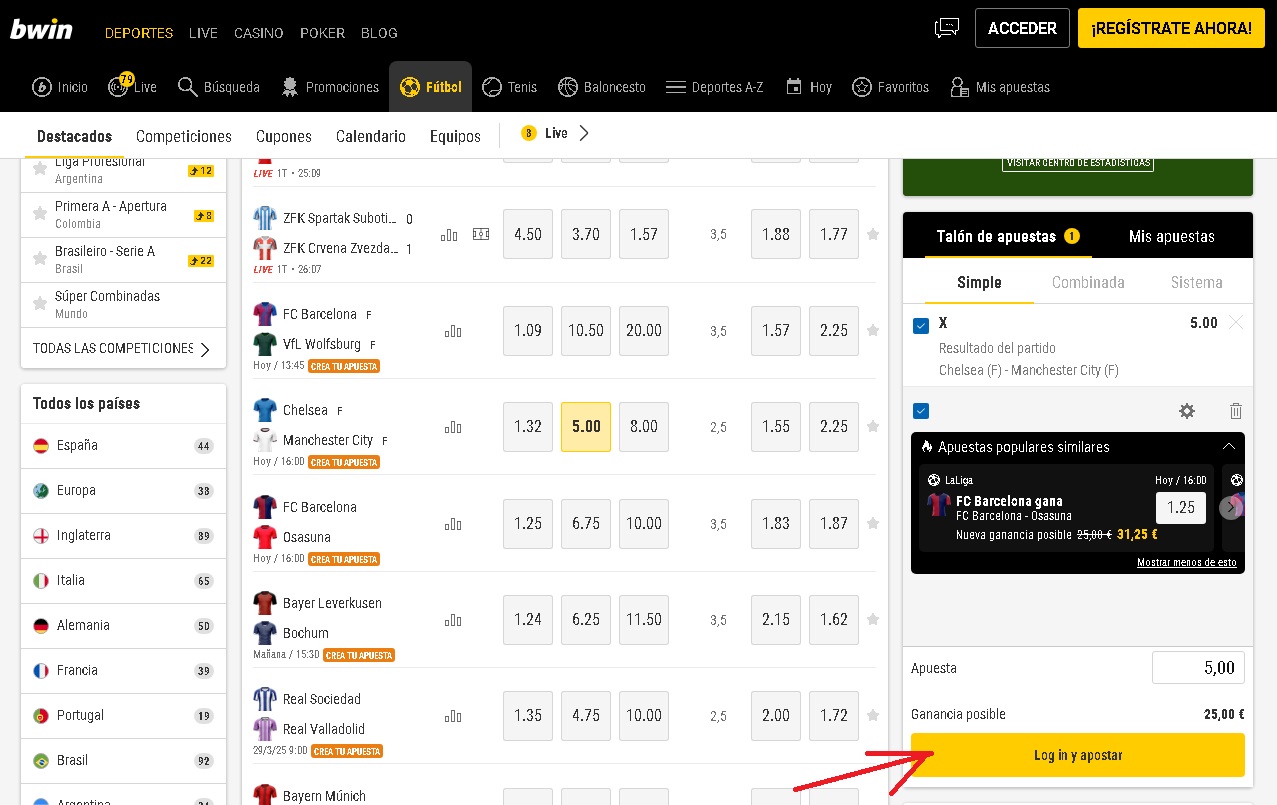
Task: Uncheck the X 5.00 bet checkbox
Action: coord(921,325)
